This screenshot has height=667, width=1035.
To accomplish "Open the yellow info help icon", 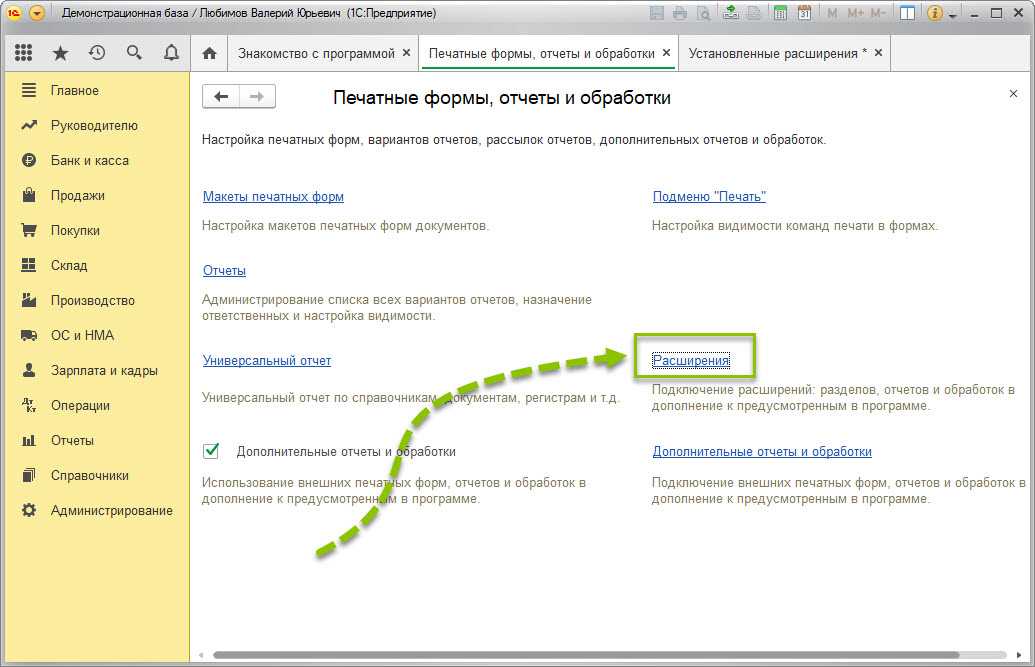I will [934, 13].
